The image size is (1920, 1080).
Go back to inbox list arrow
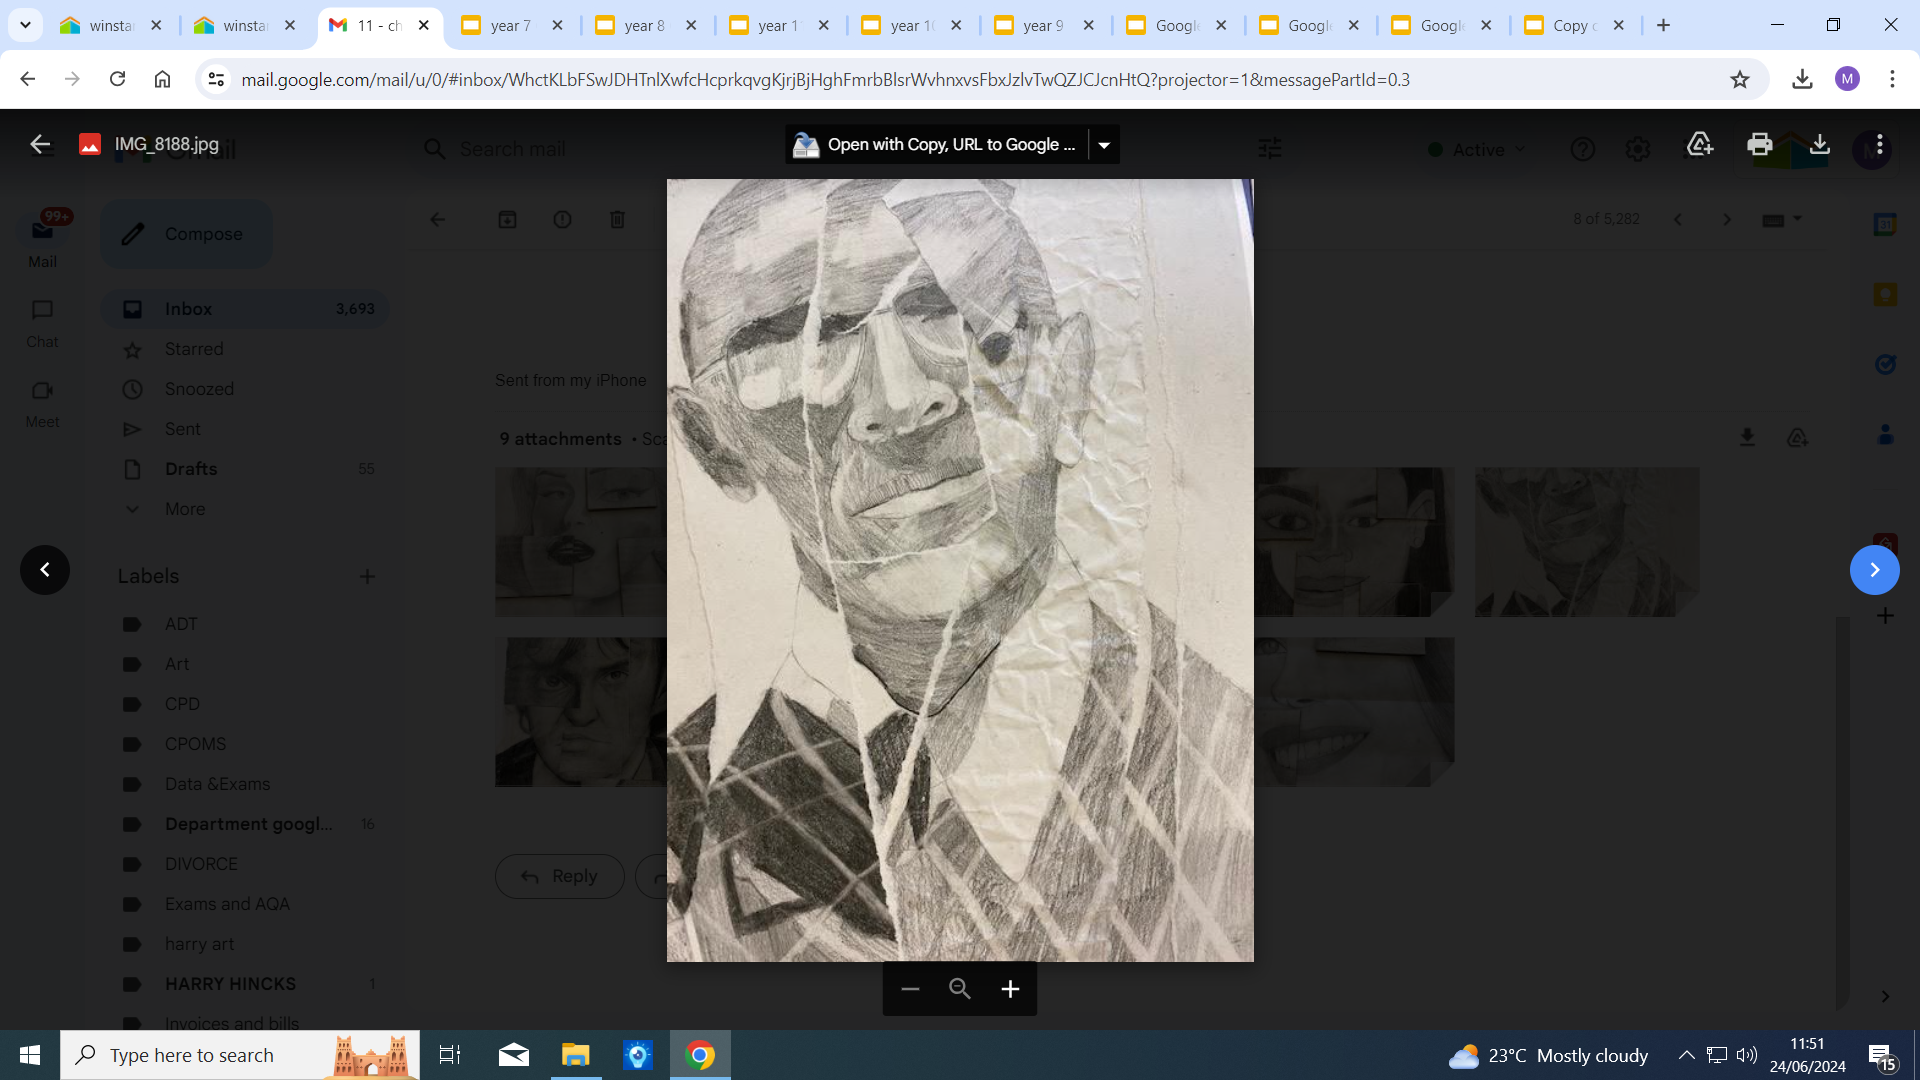(438, 219)
